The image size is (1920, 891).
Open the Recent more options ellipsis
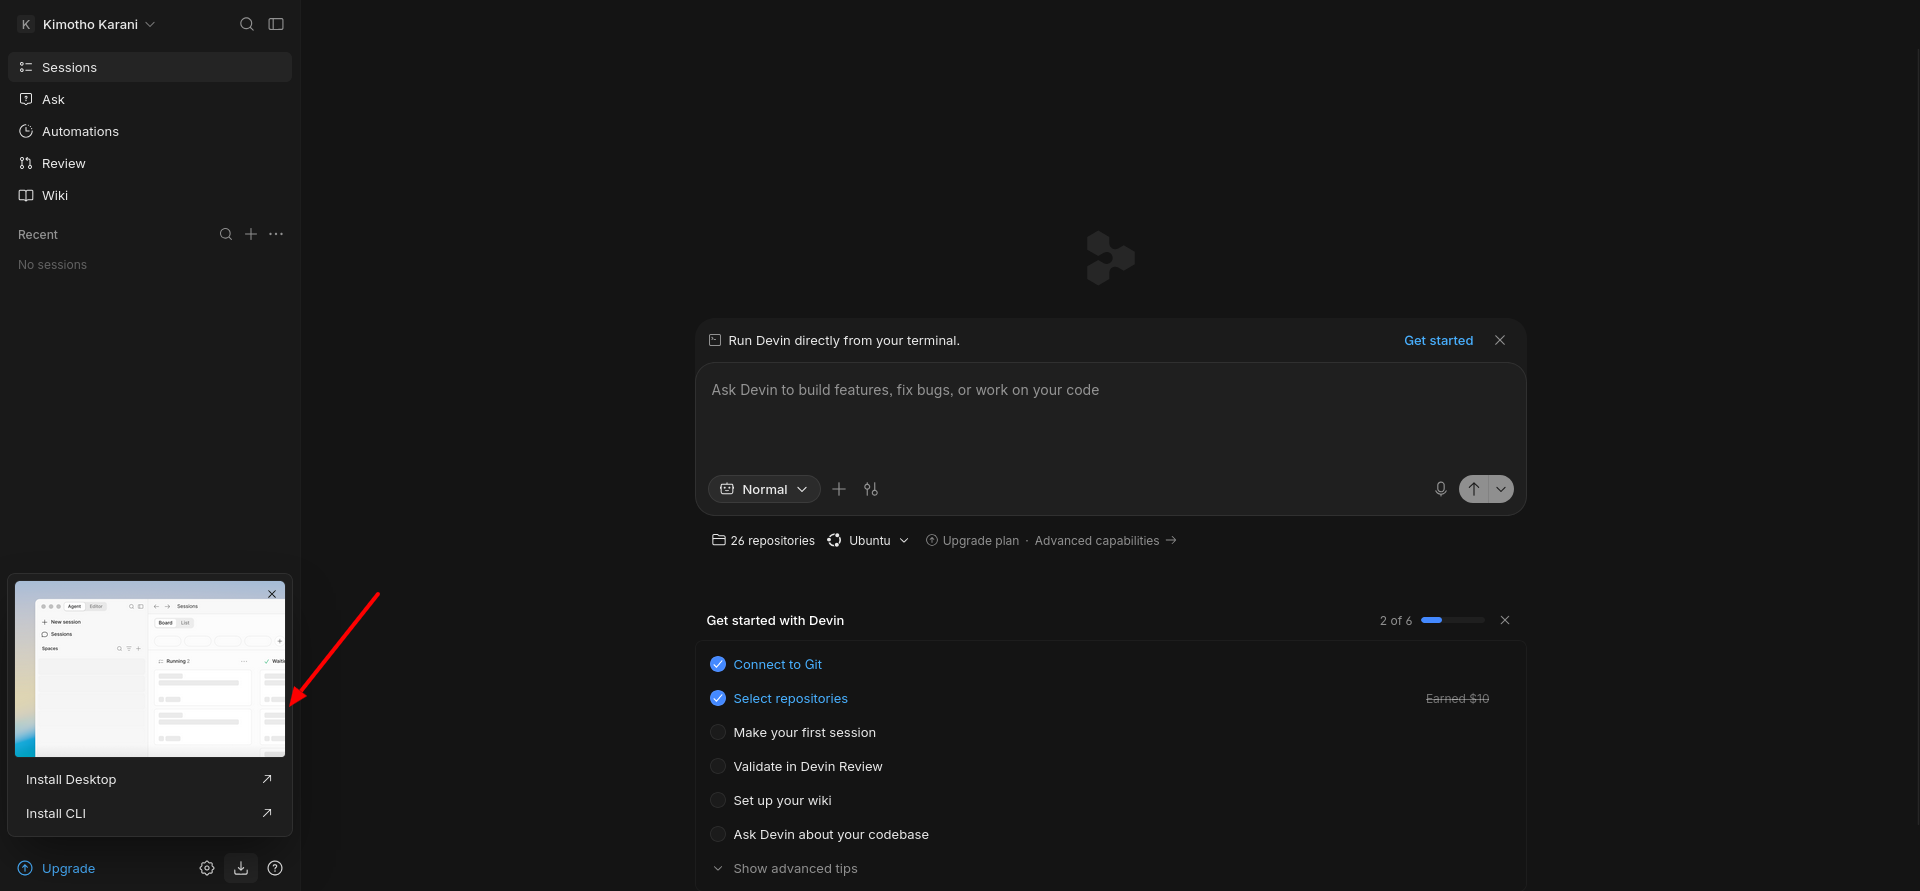[276, 234]
